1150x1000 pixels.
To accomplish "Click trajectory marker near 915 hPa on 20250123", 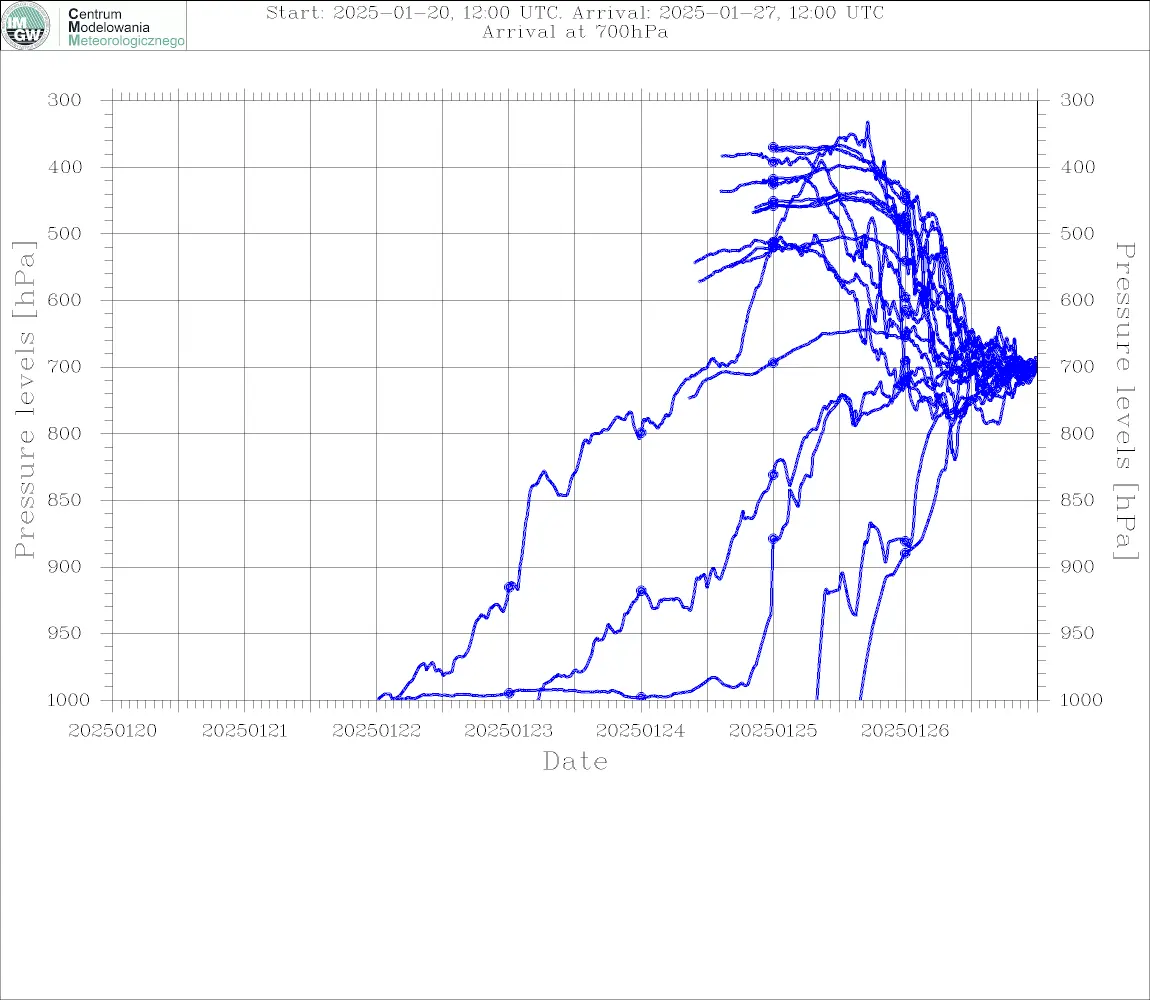I will point(509,586).
